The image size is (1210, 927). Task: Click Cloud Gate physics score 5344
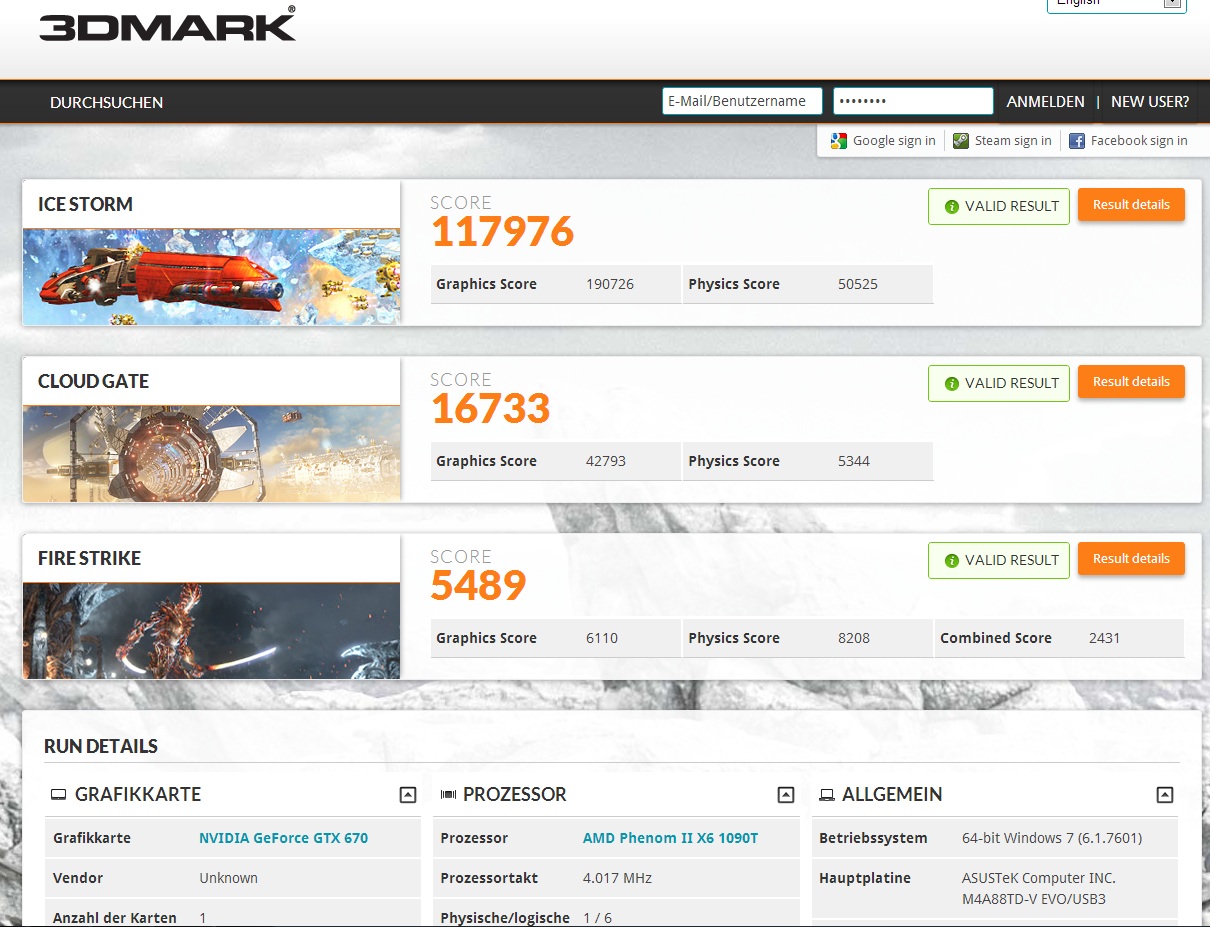(854, 461)
